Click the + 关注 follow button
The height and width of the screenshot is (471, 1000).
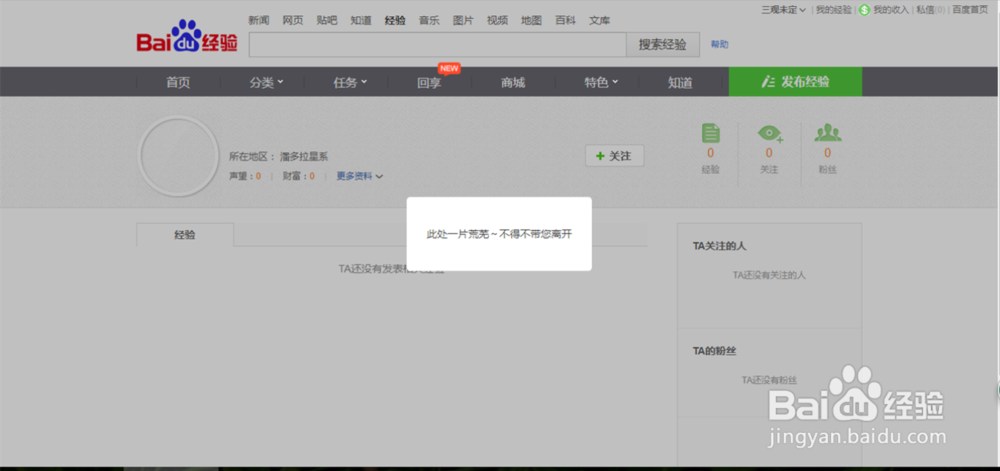coord(614,156)
